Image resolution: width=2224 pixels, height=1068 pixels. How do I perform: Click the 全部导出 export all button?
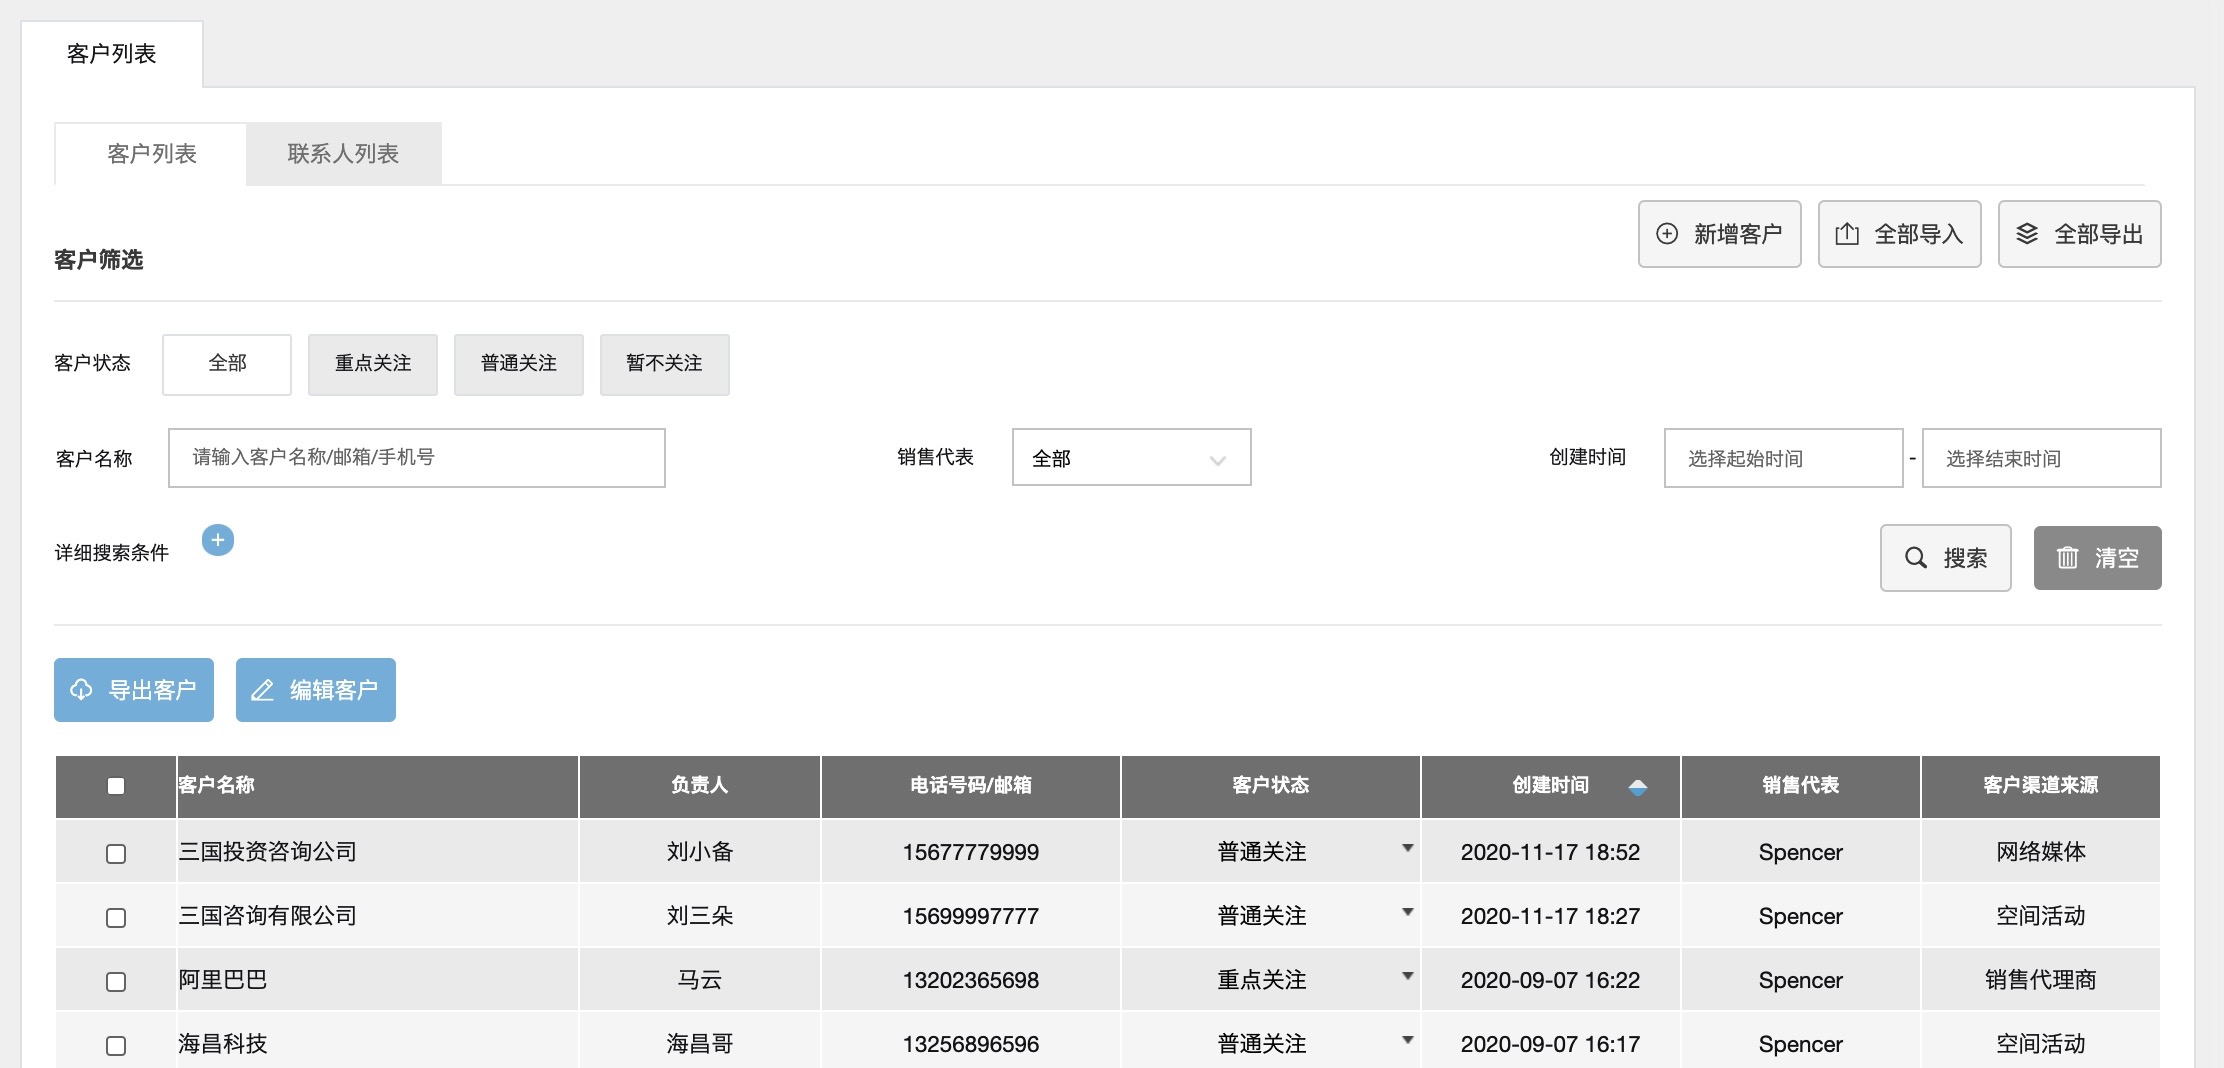tap(2079, 234)
